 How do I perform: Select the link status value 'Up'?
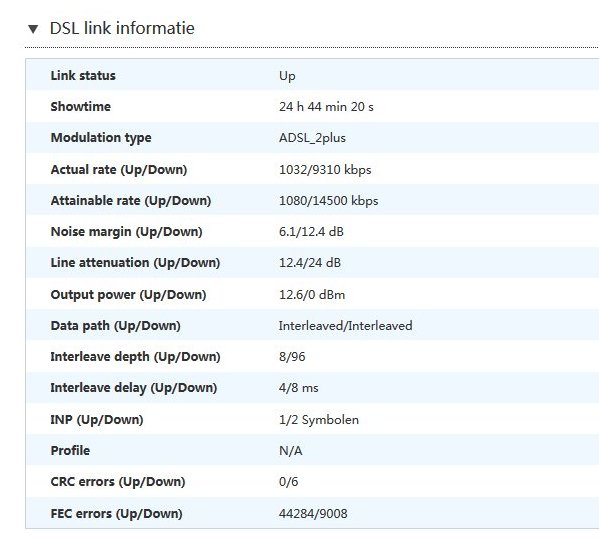pyautogui.click(x=287, y=76)
